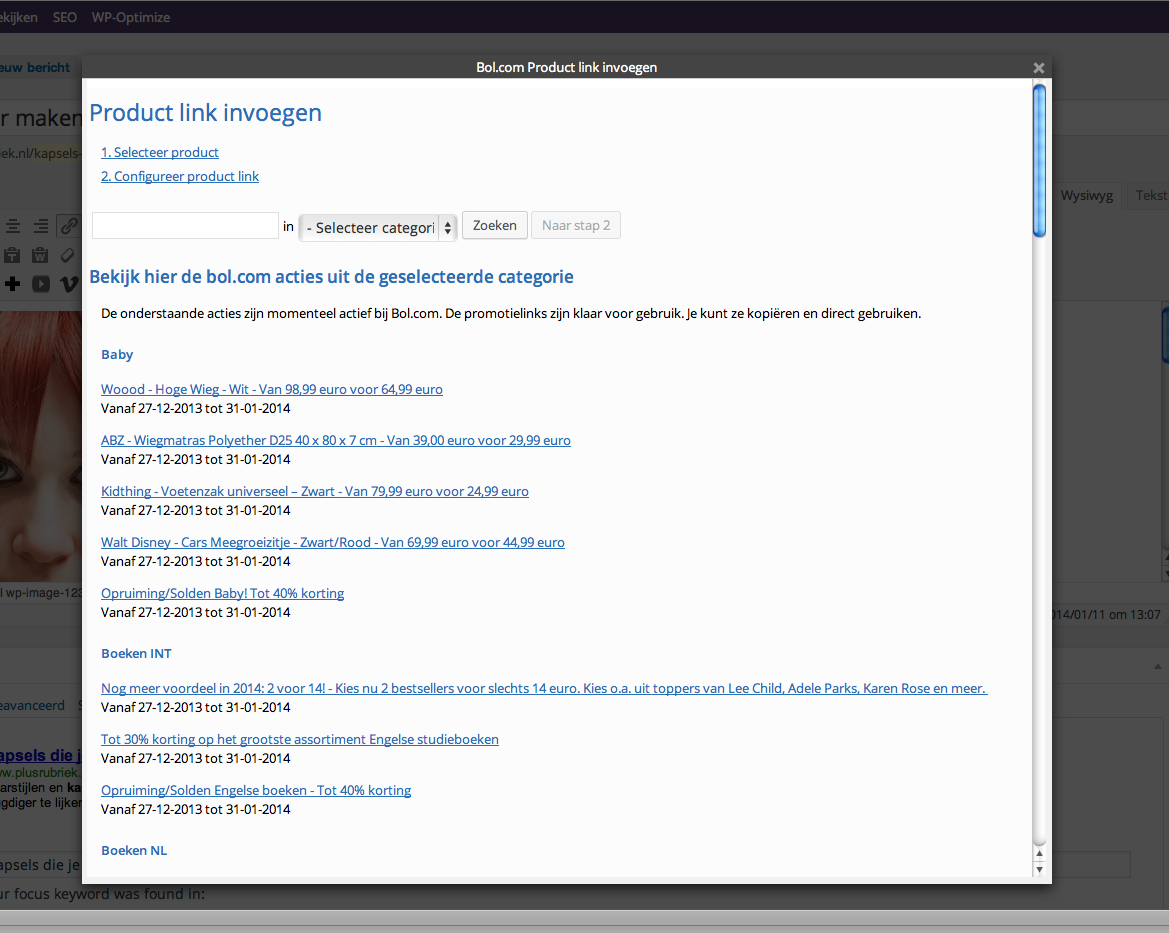
Task: Click the Boeken INT category heading
Action: click(x=136, y=653)
